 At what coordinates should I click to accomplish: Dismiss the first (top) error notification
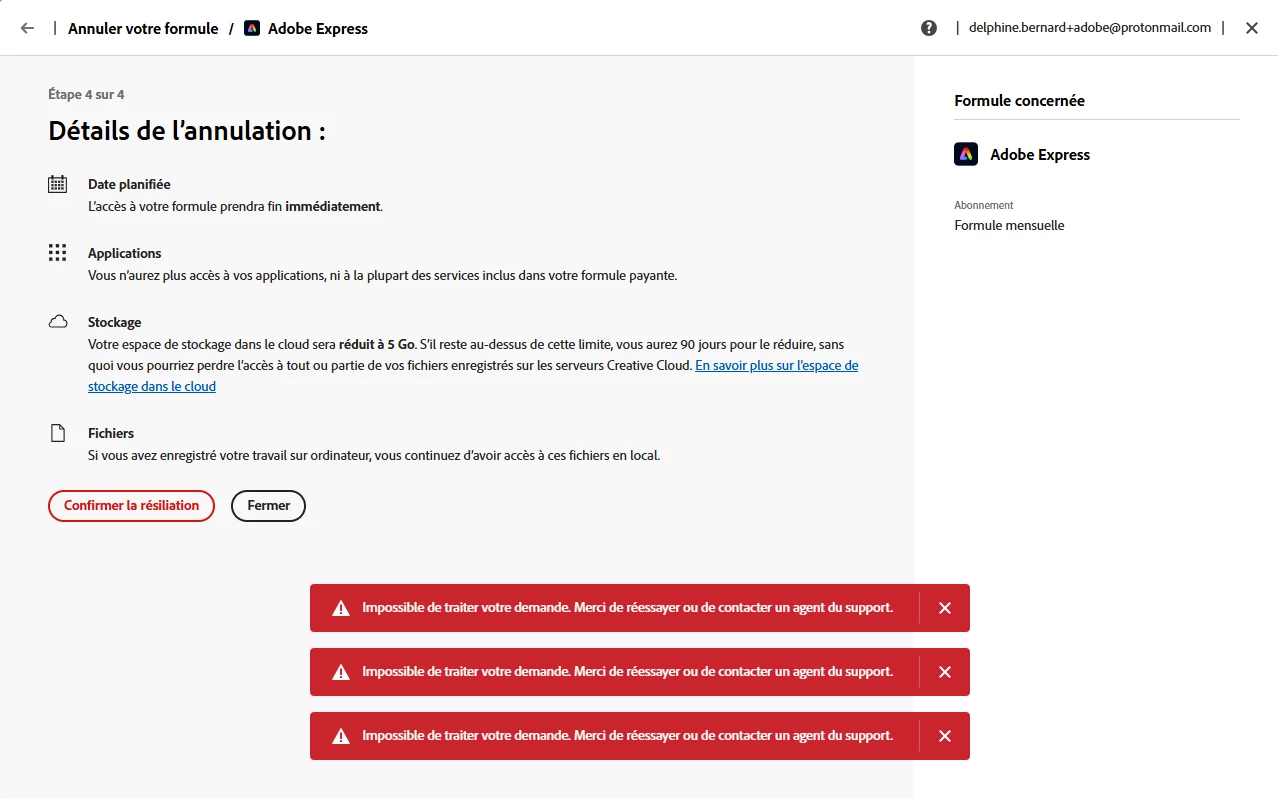pos(945,608)
